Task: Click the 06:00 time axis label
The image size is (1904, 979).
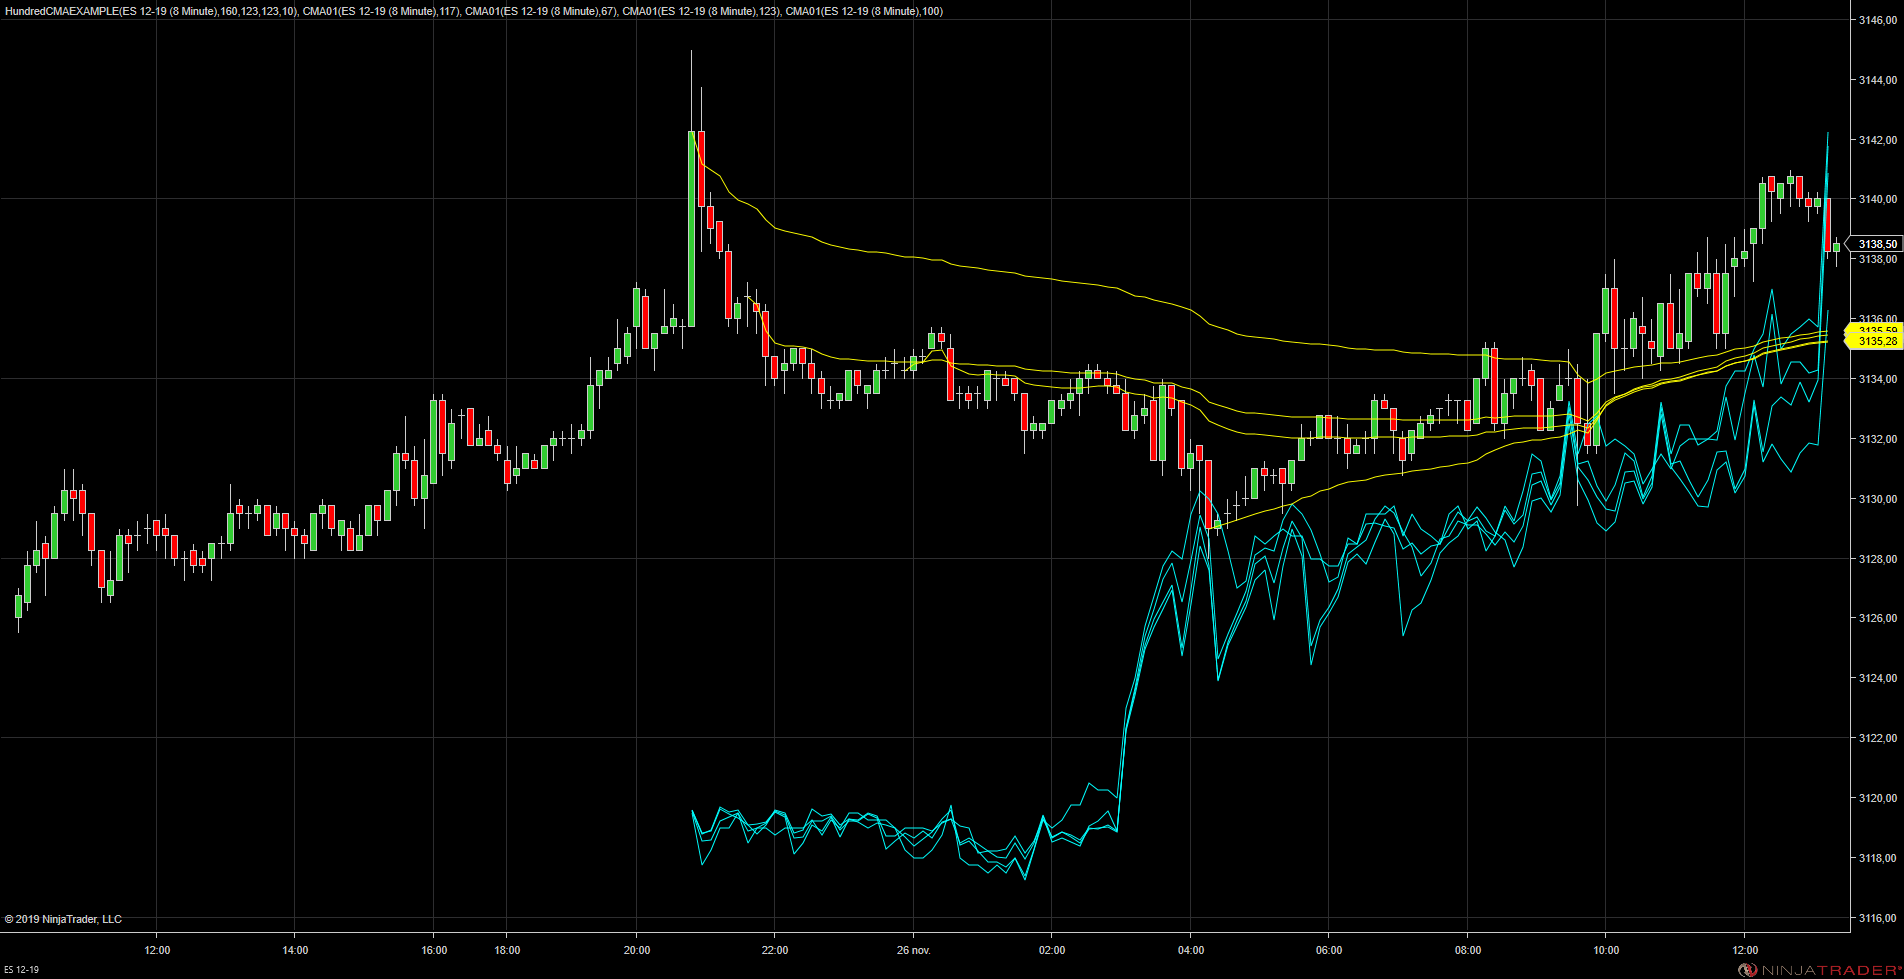Action: [x=1329, y=950]
